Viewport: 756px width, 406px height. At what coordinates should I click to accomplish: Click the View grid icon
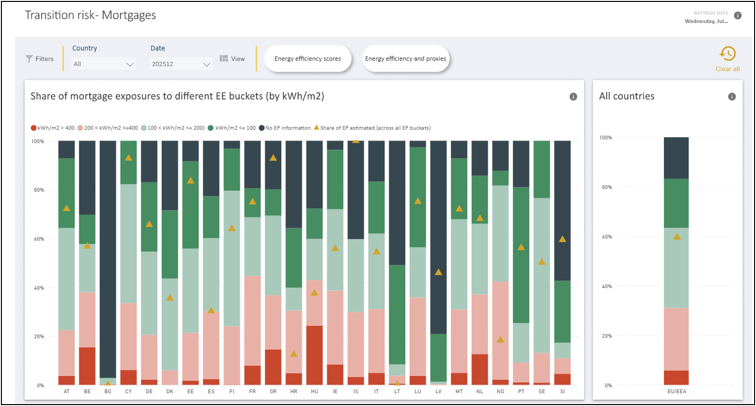tap(224, 58)
